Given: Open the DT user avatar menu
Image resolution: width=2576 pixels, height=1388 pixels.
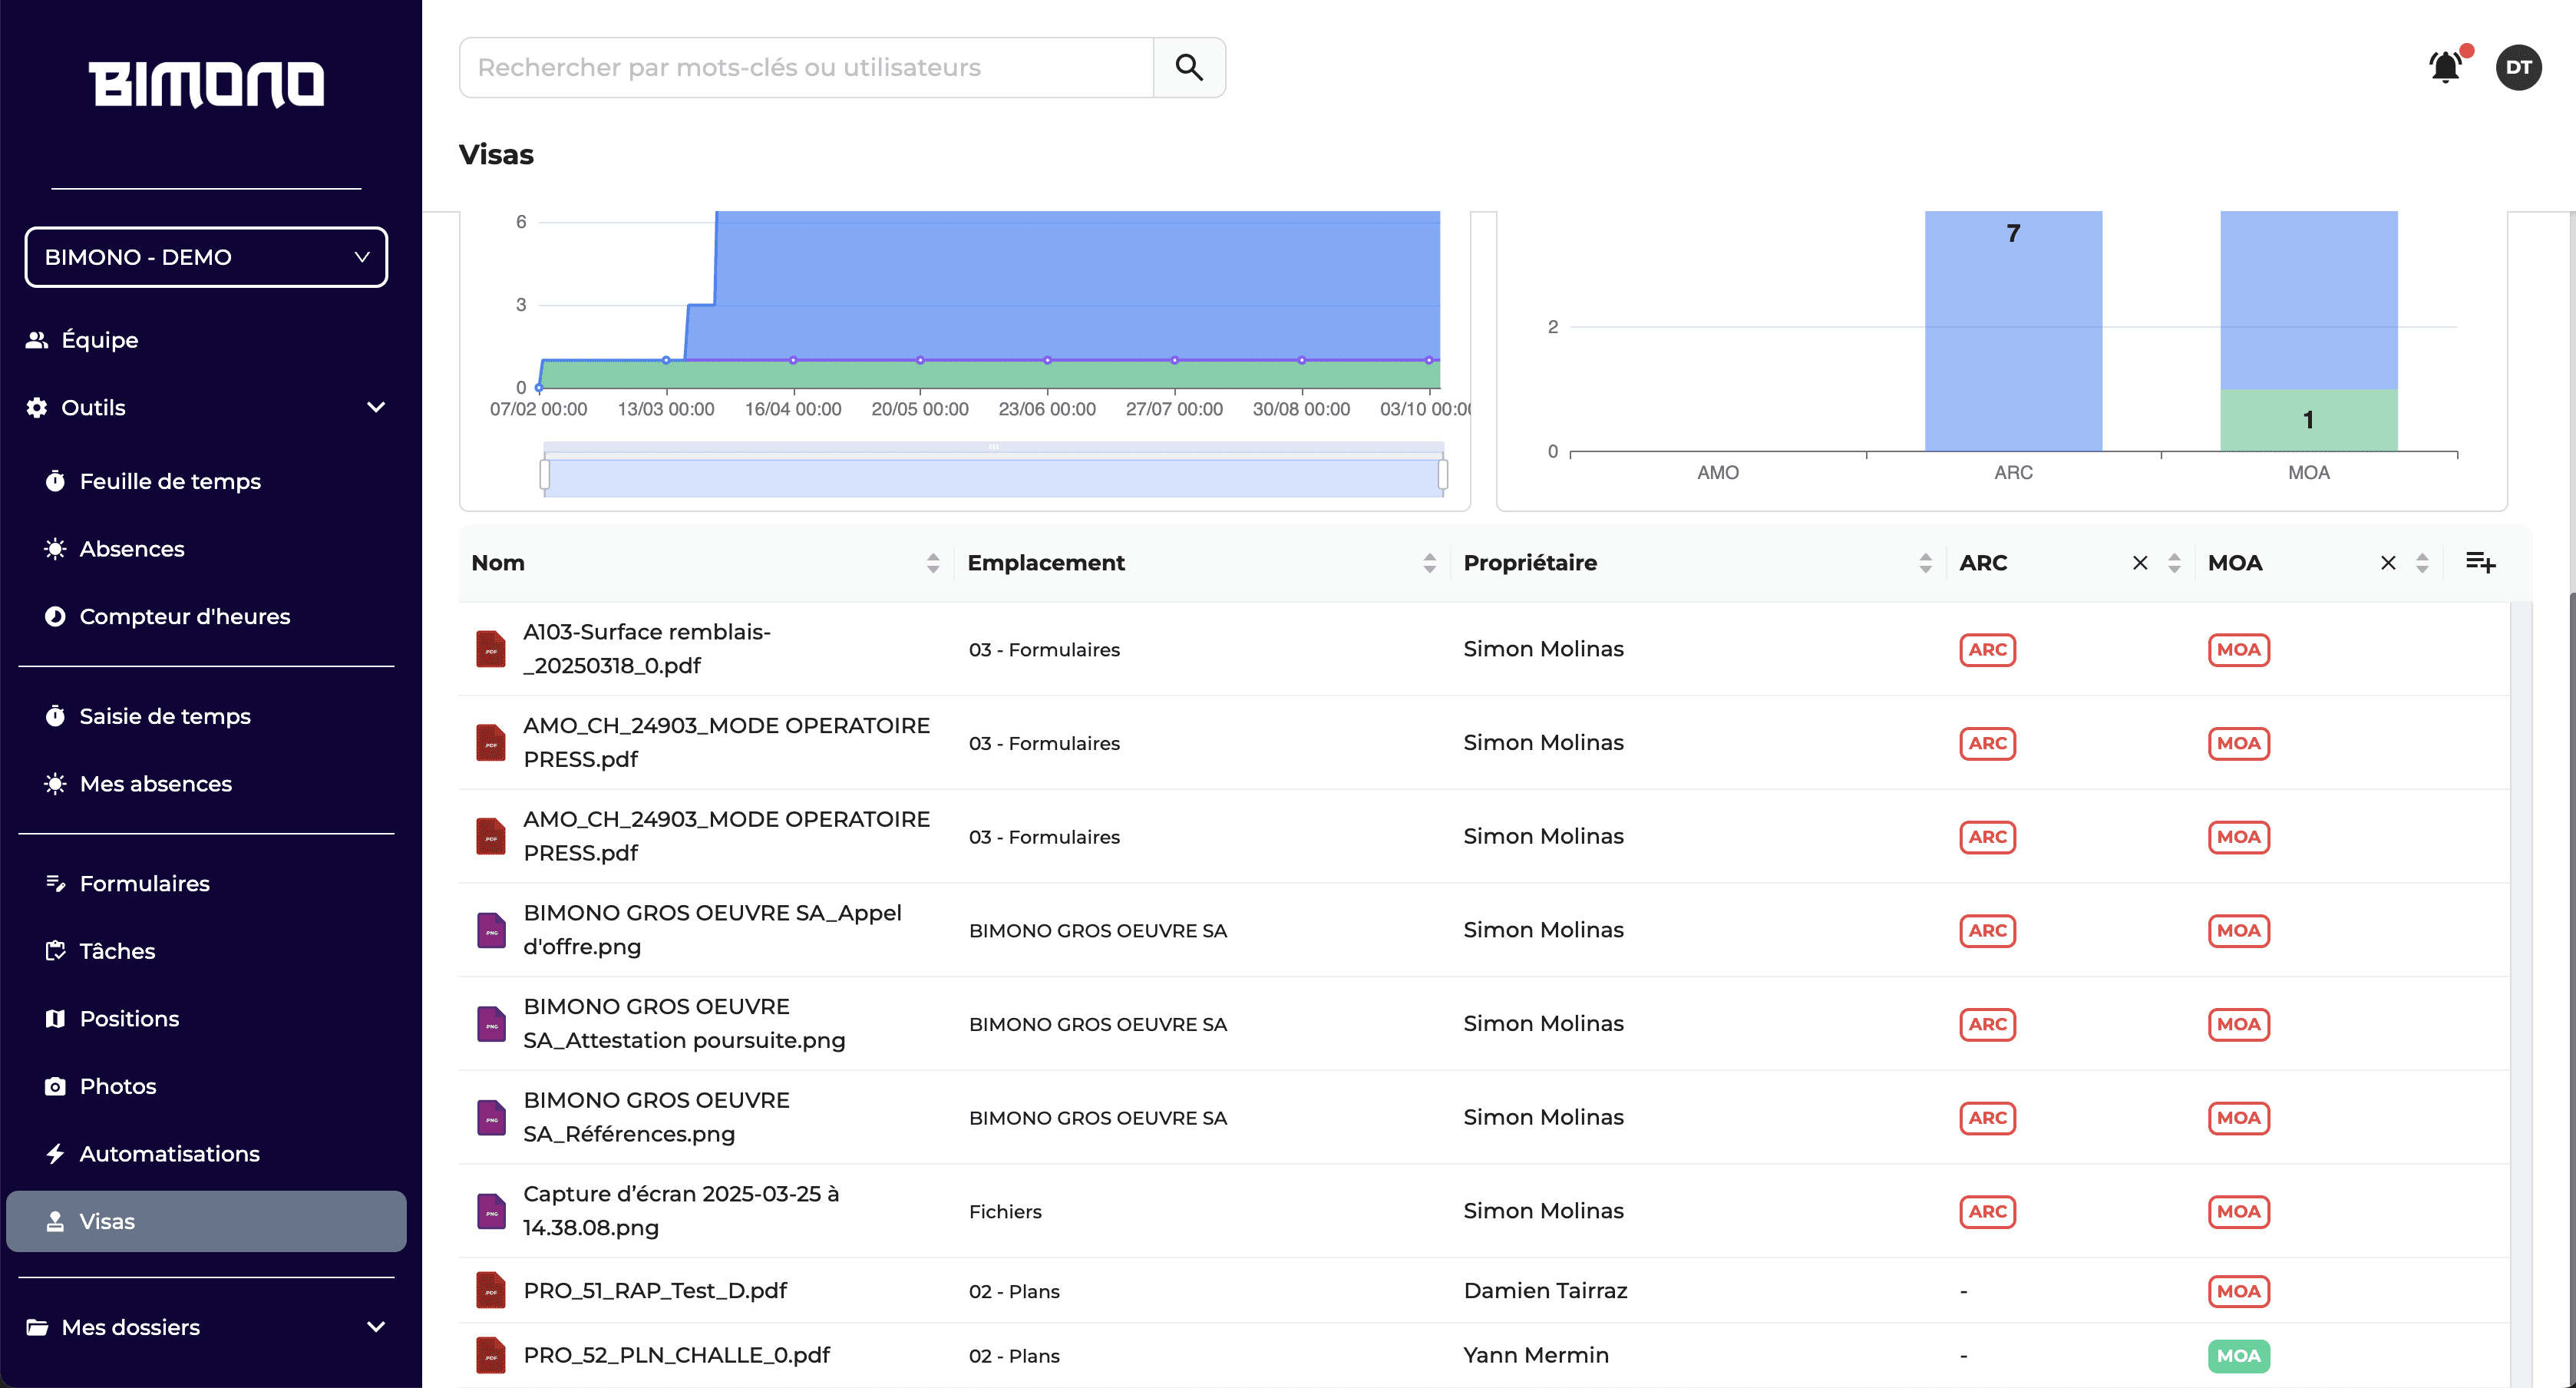Looking at the screenshot, I should [2518, 67].
